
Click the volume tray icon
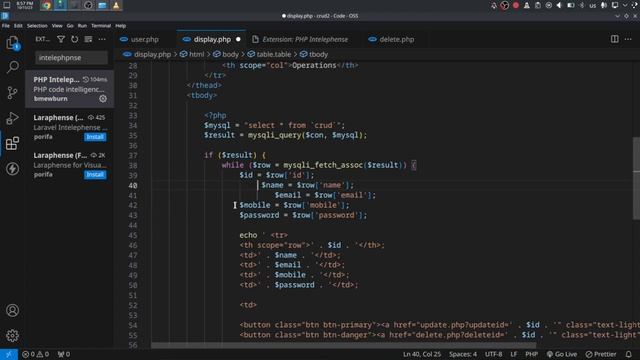[x=559, y=5]
